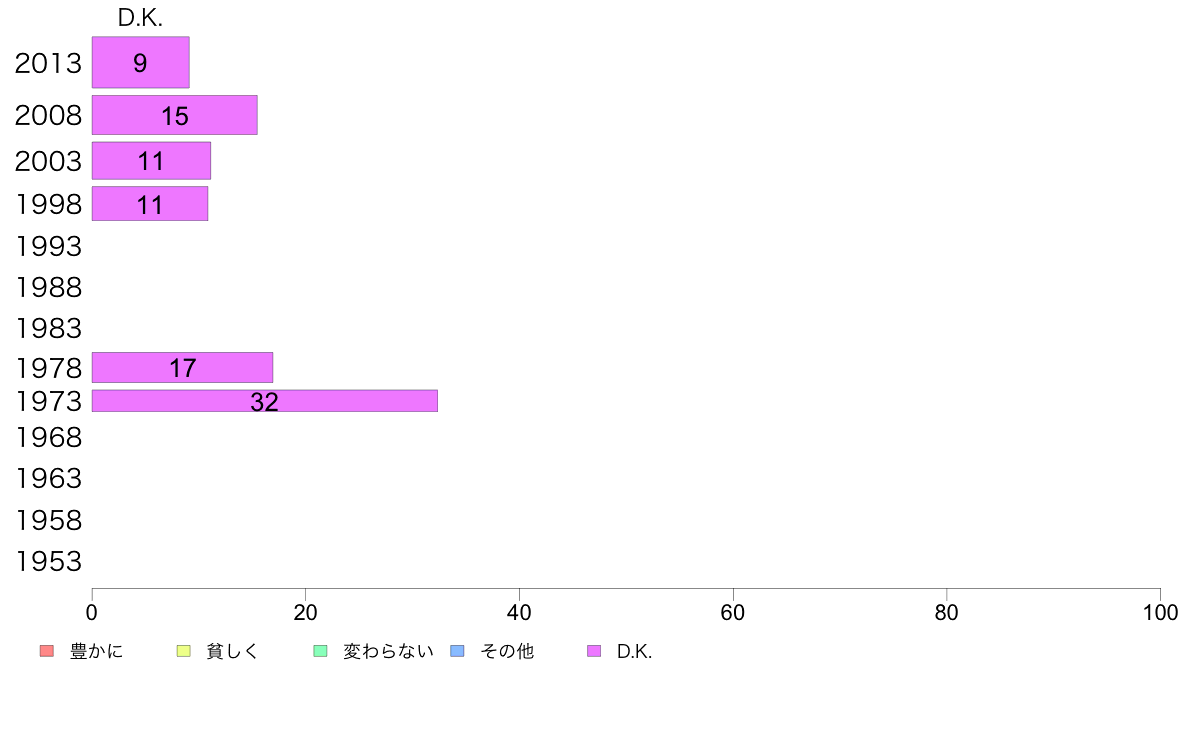Select the 1973 bar showing 32
Viewport: 1188px width, 736px height.
265,401
